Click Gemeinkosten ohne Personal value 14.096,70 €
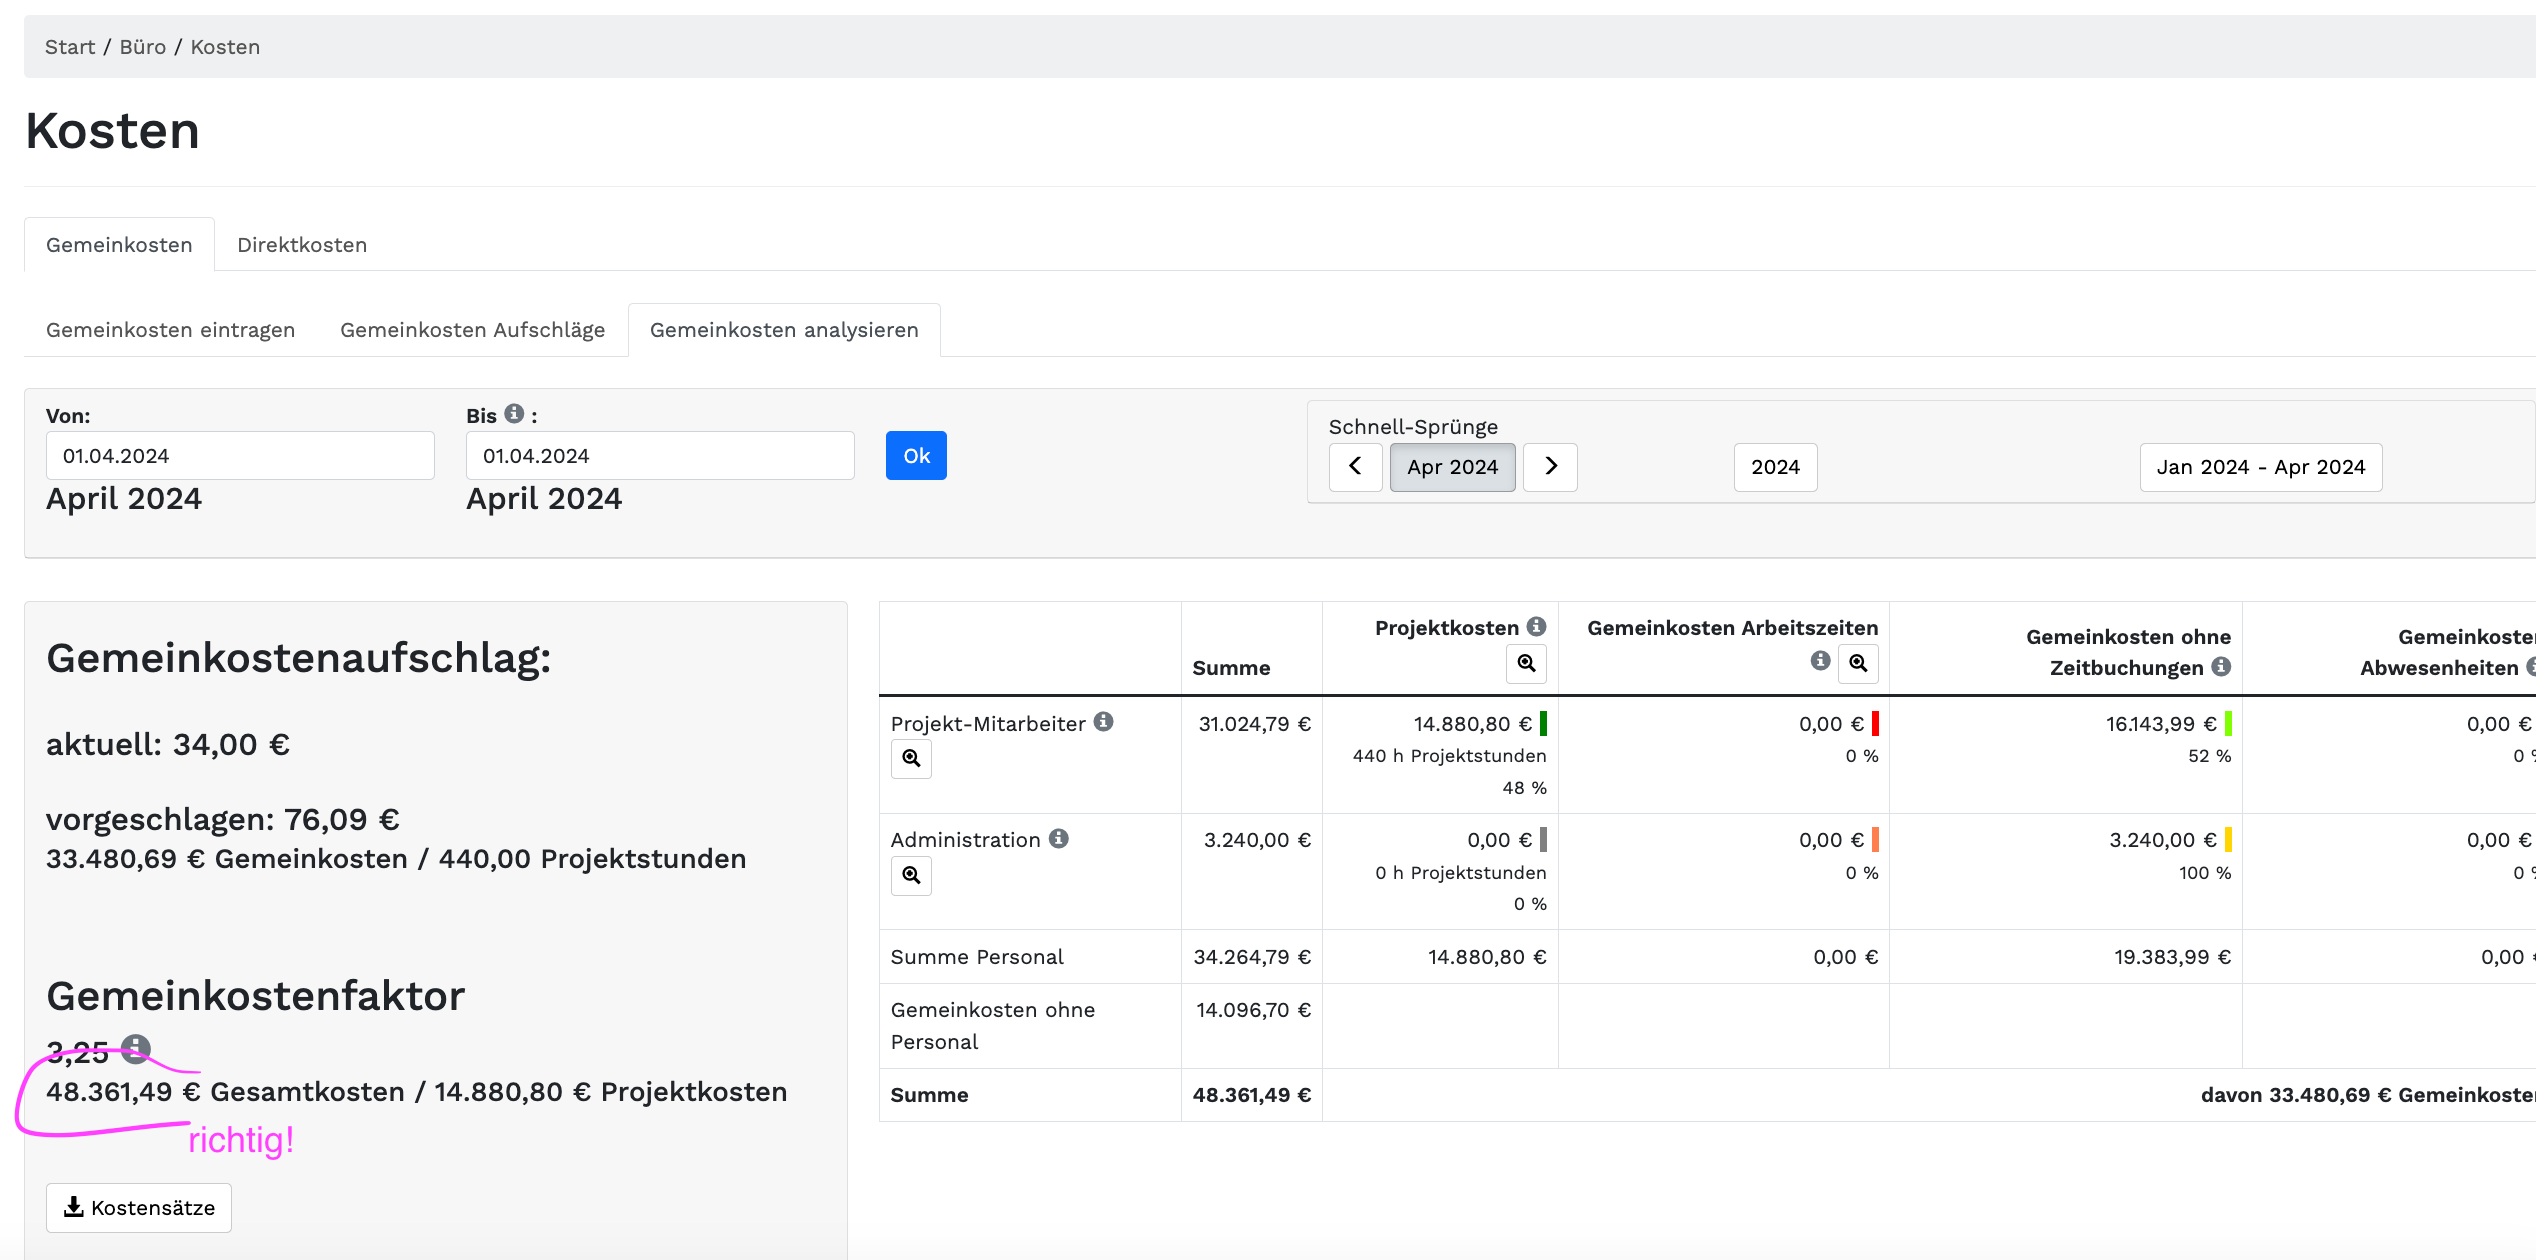Screen dimensions: 2536x1260 pyautogui.click(x=1254, y=1010)
